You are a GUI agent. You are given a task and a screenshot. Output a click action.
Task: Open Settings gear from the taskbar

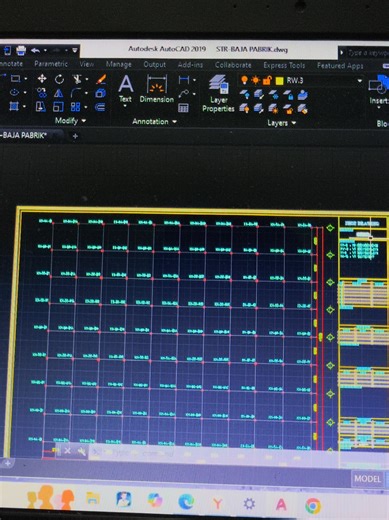point(249,504)
